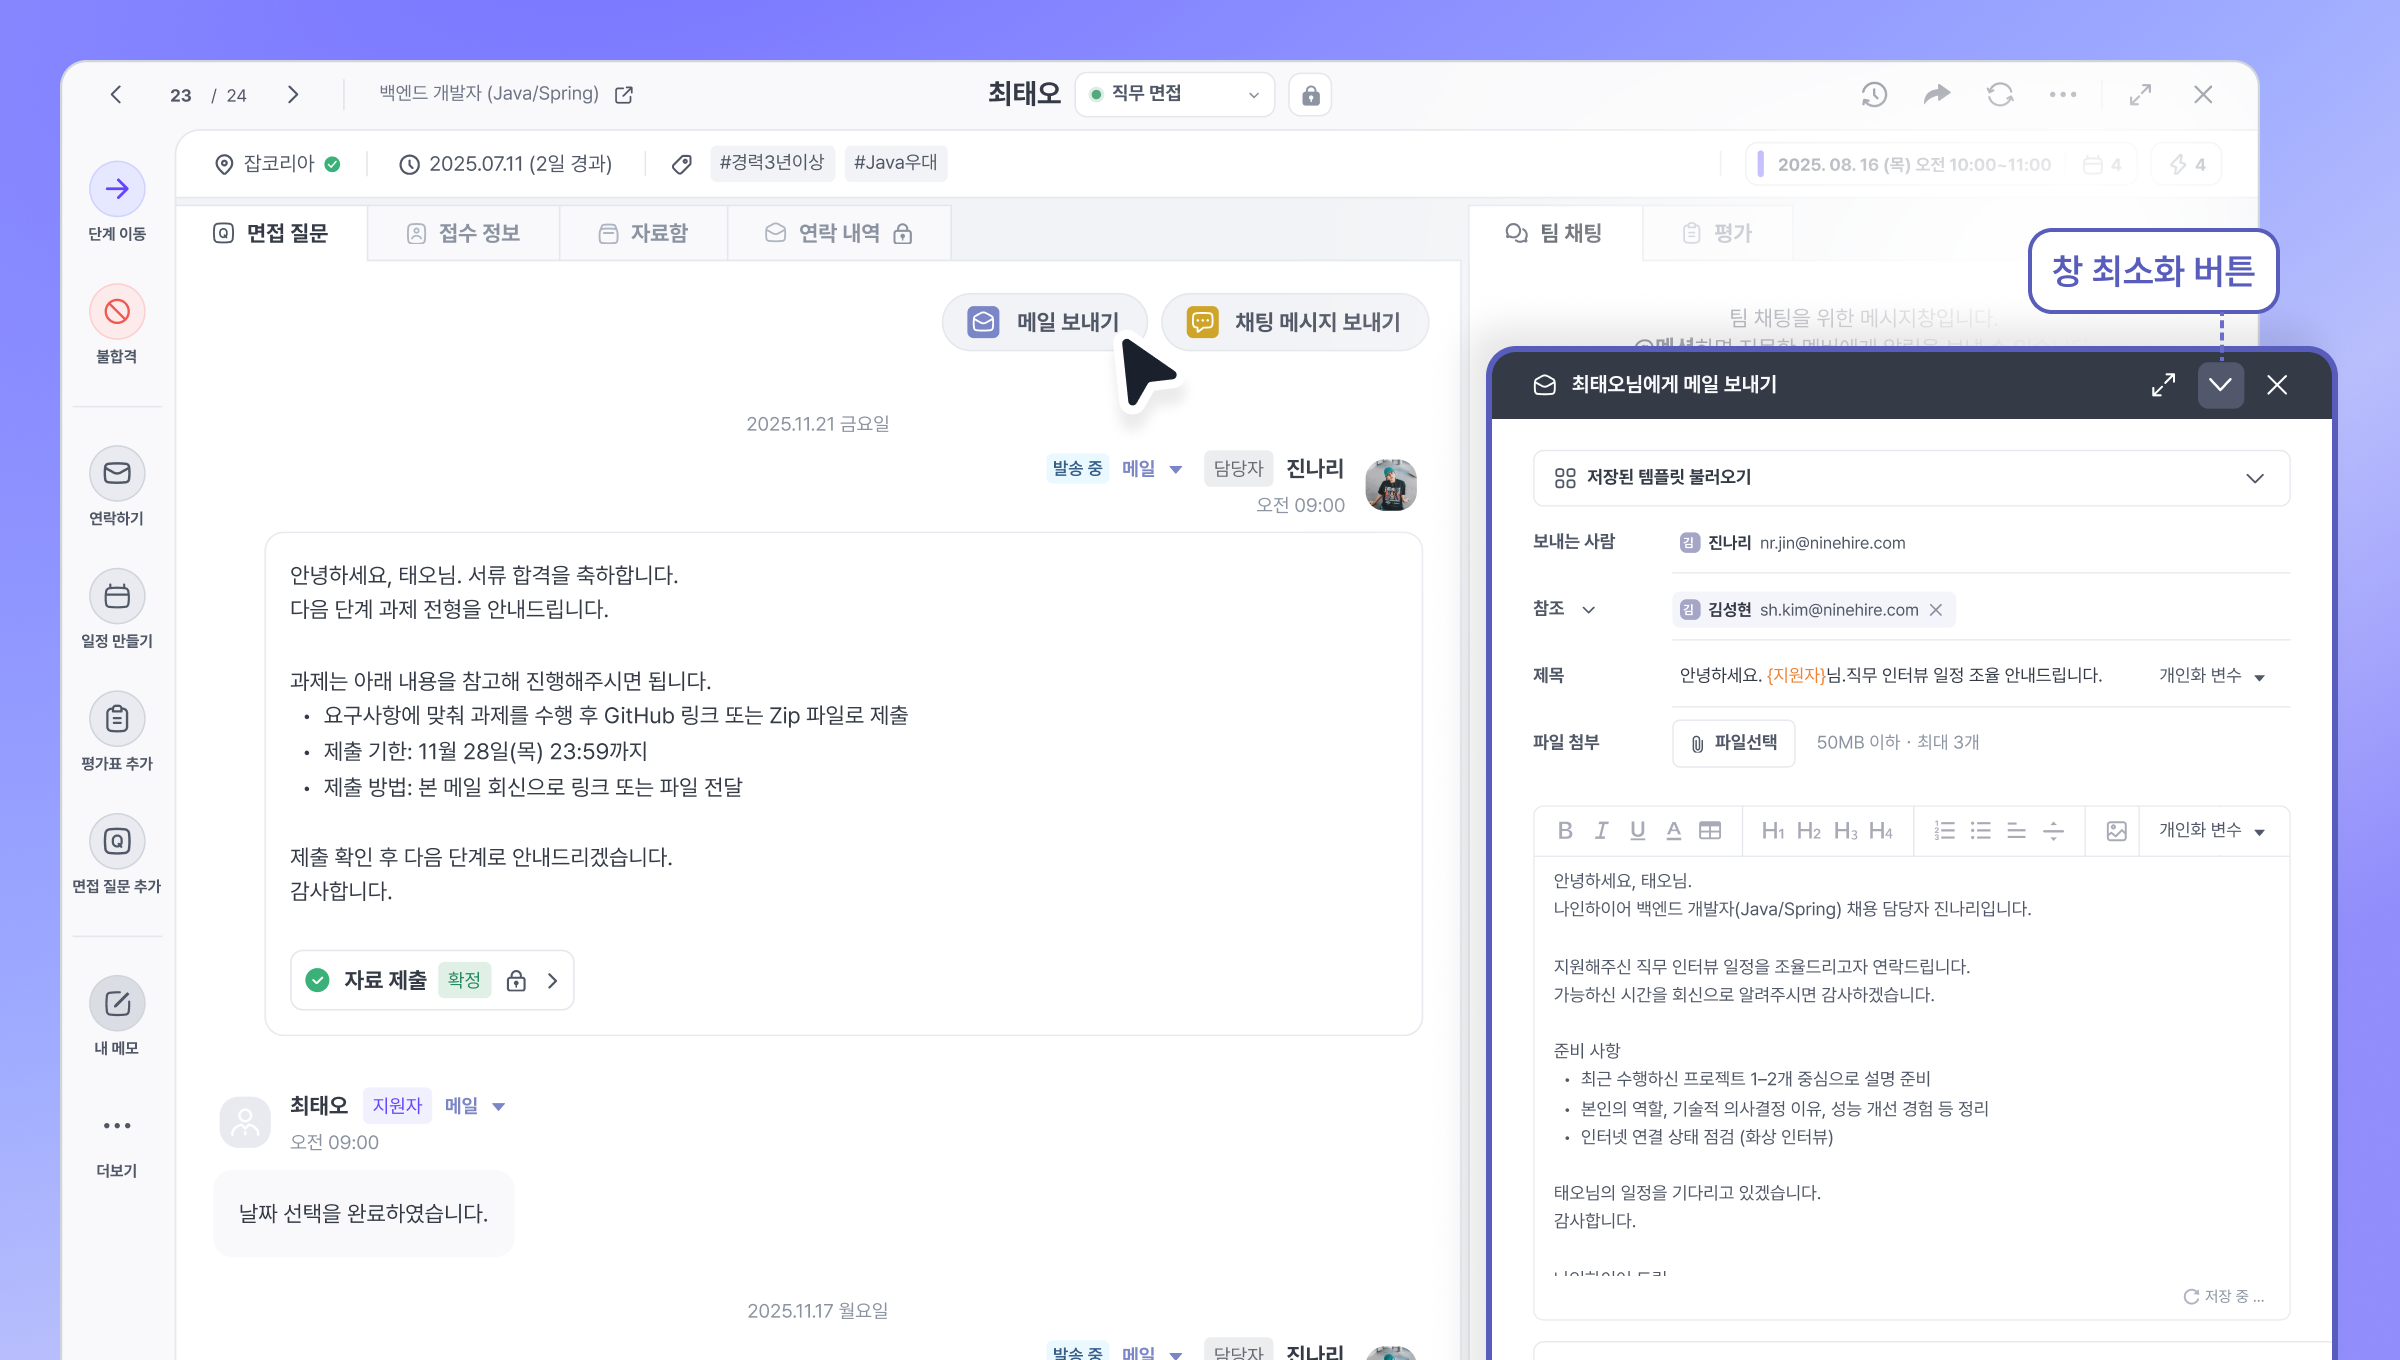Click the 파일선택 attach button
The width and height of the screenshot is (2400, 1360).
click(x=1733, y=743)
